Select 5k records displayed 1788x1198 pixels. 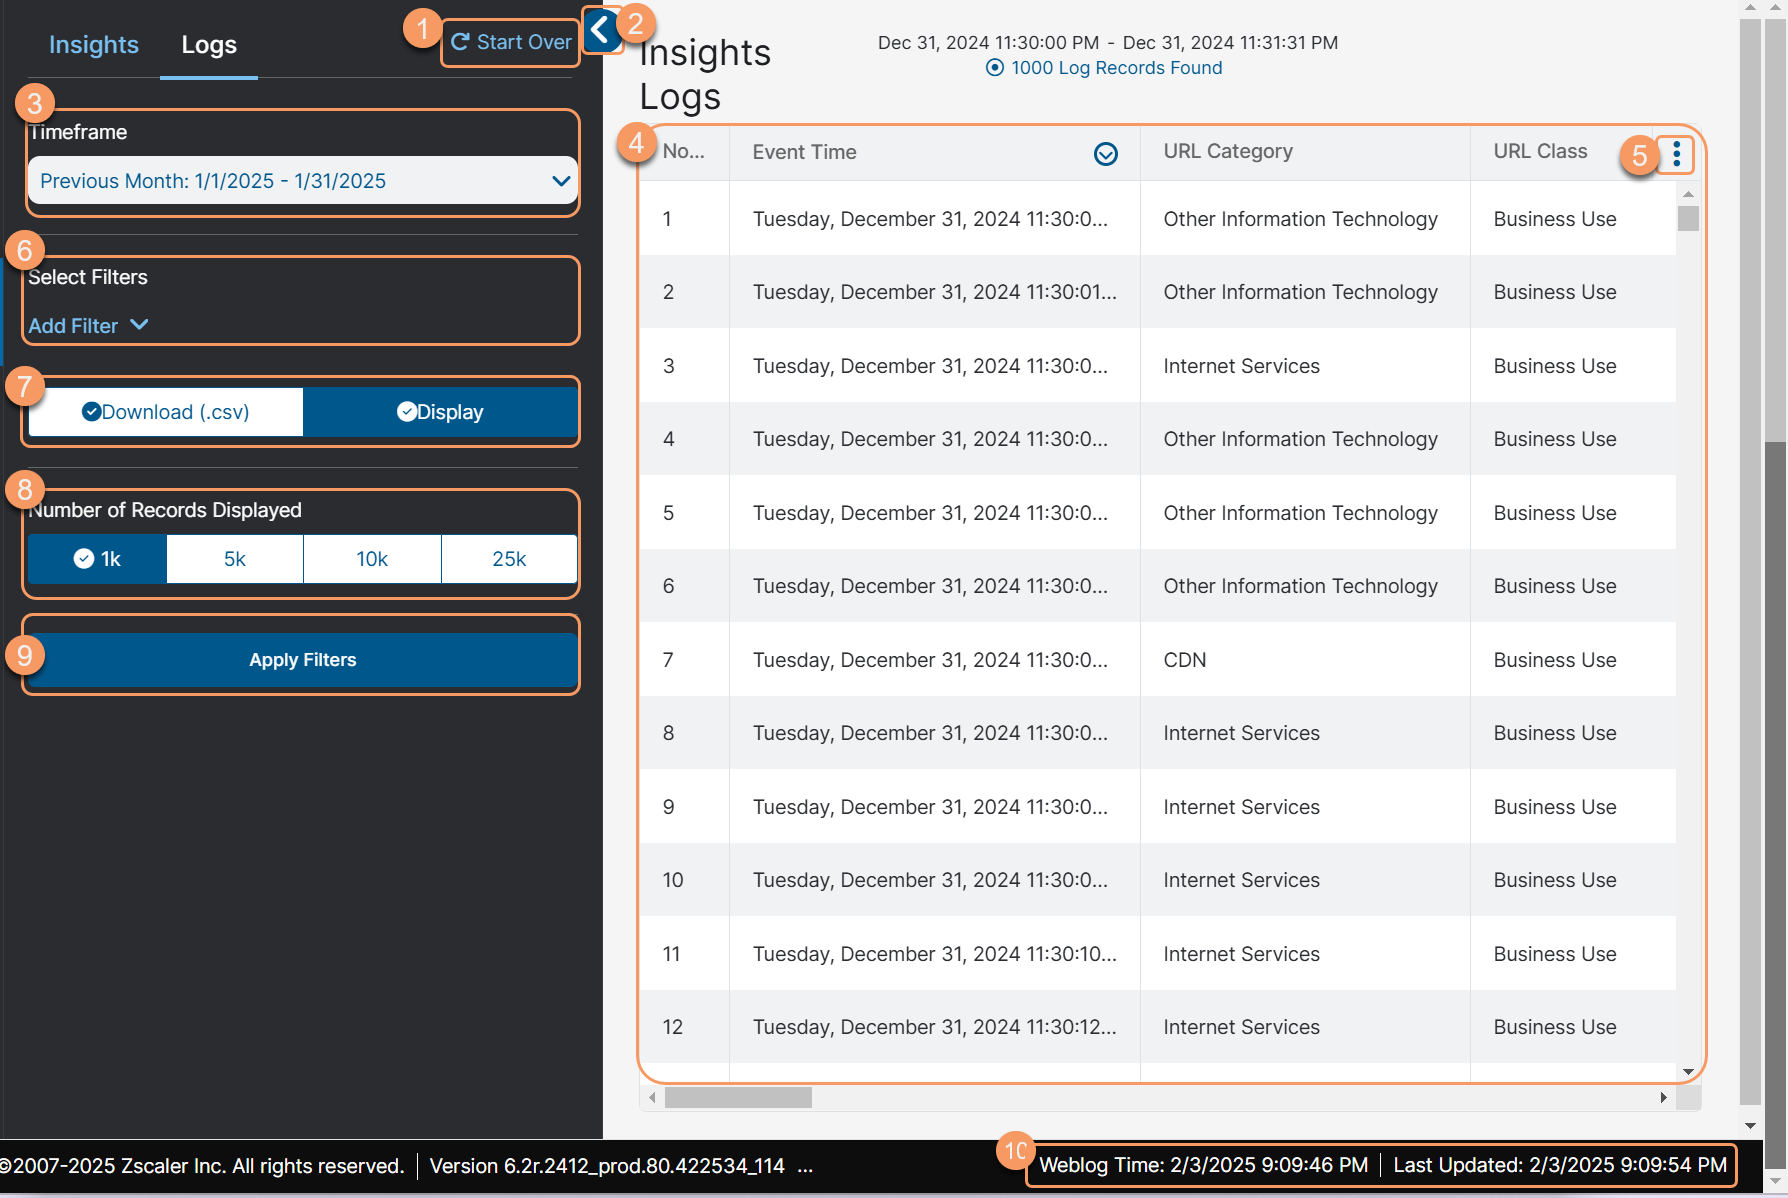pos(234,559)
